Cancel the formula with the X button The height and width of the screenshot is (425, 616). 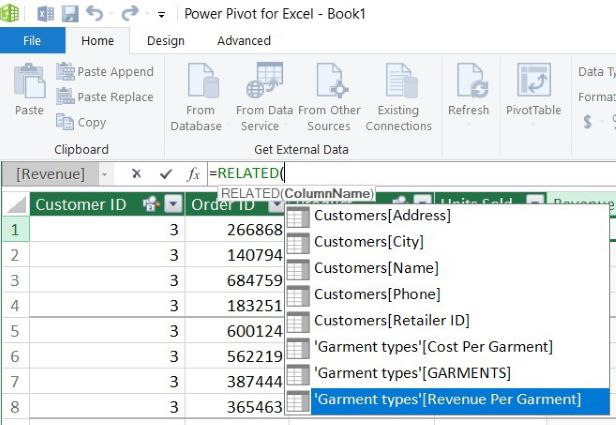coord(136,174)
